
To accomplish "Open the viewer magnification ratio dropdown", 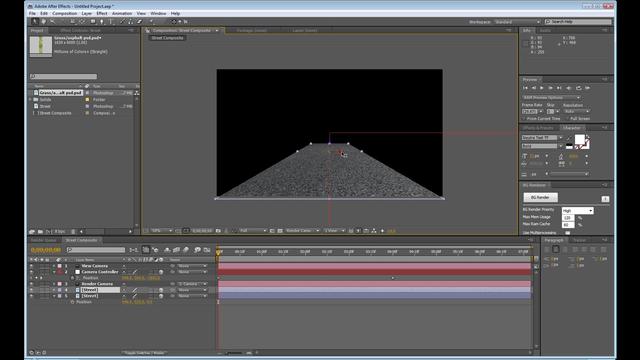I will tap(161, 231).
